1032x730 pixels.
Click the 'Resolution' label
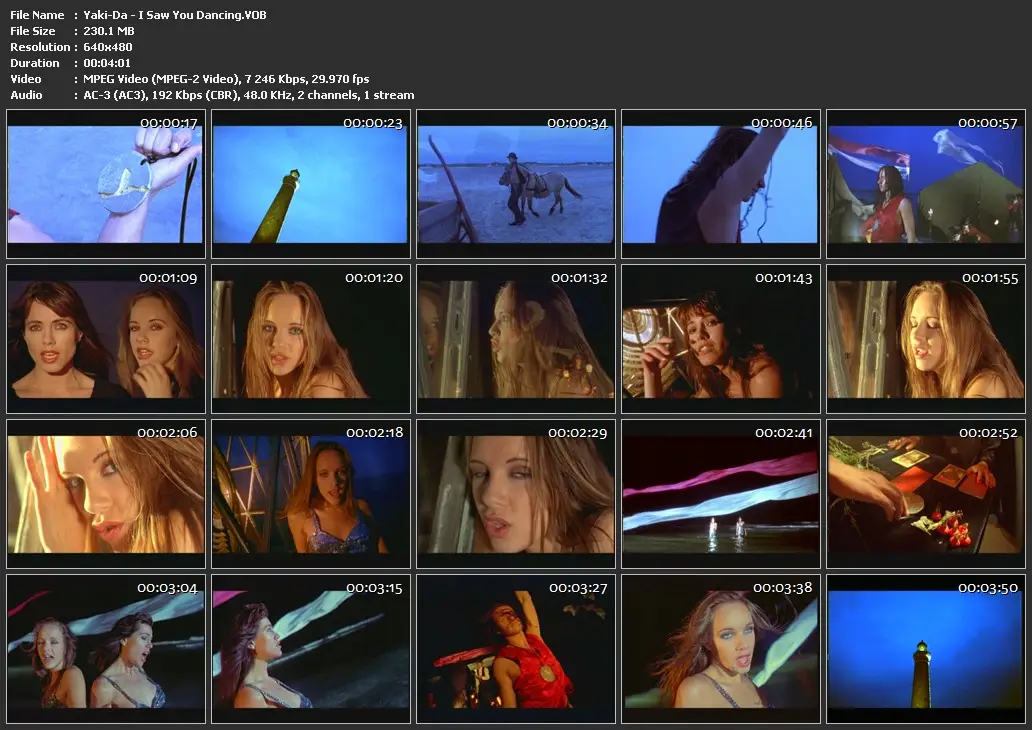39,47
